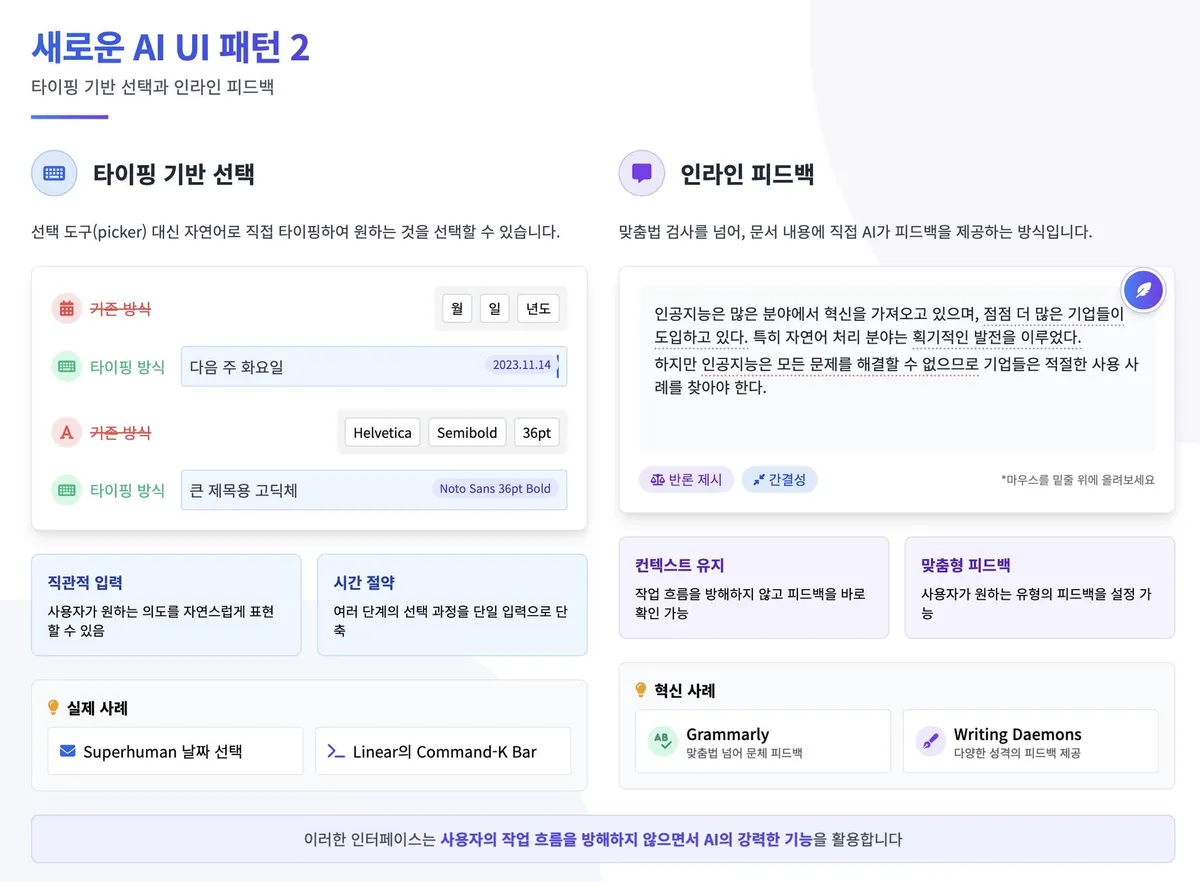Click the Writing Daemons brush icon
This screenshot has width=1200, height=882.
coord(931,741)
